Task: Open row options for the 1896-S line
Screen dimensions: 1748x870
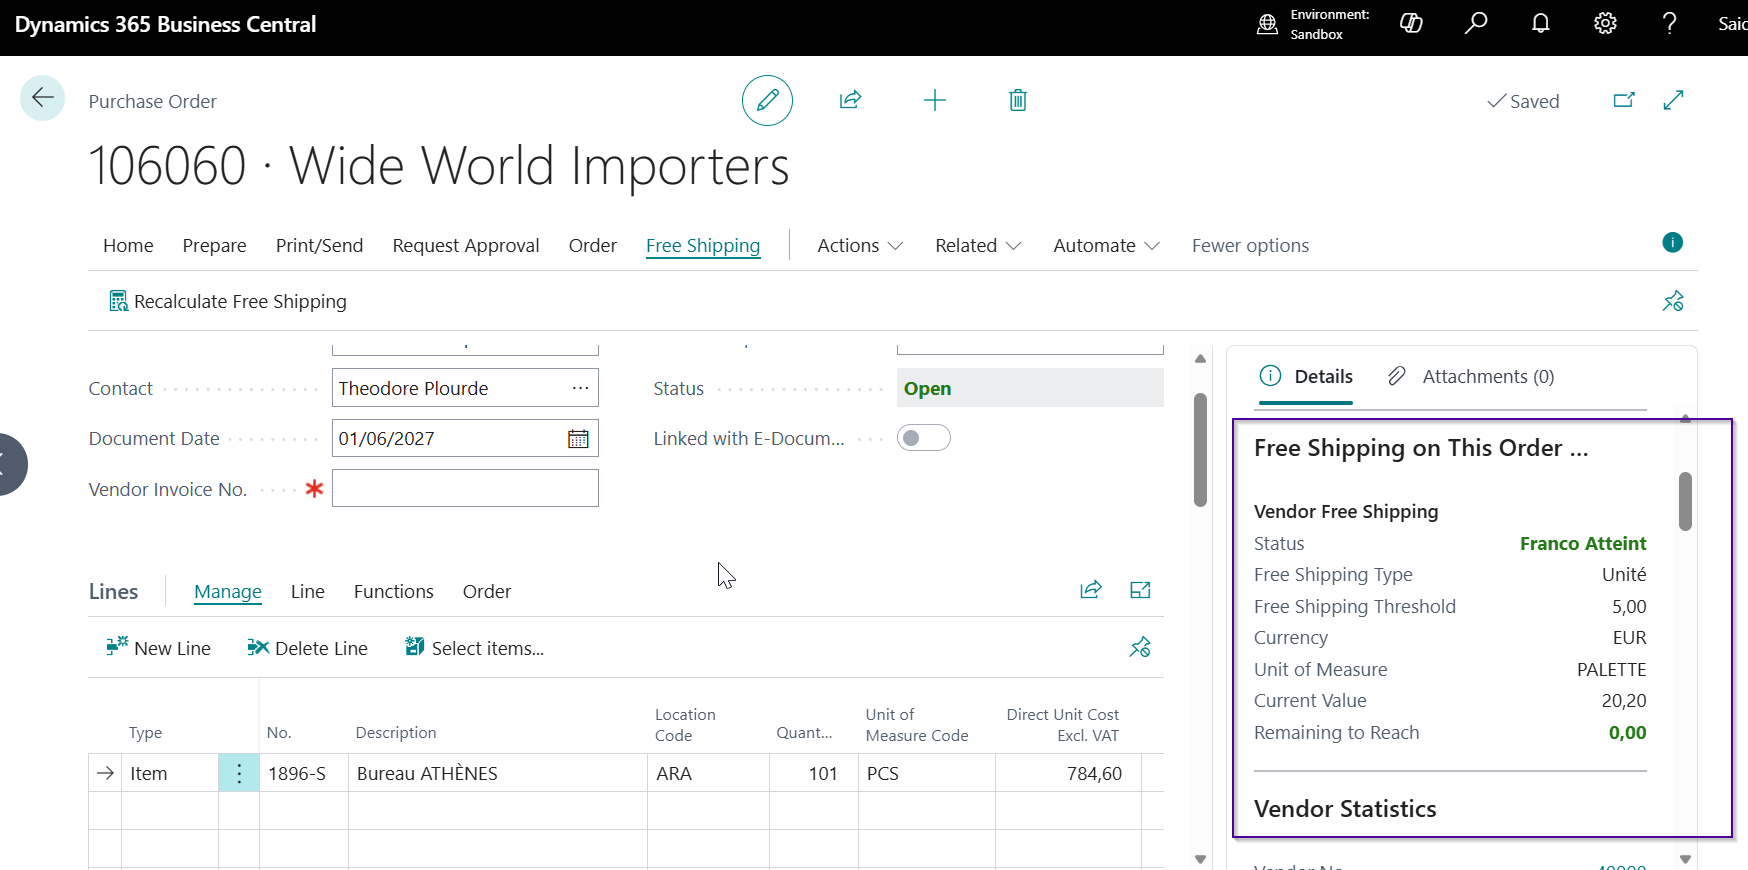Action: [239, 773]
